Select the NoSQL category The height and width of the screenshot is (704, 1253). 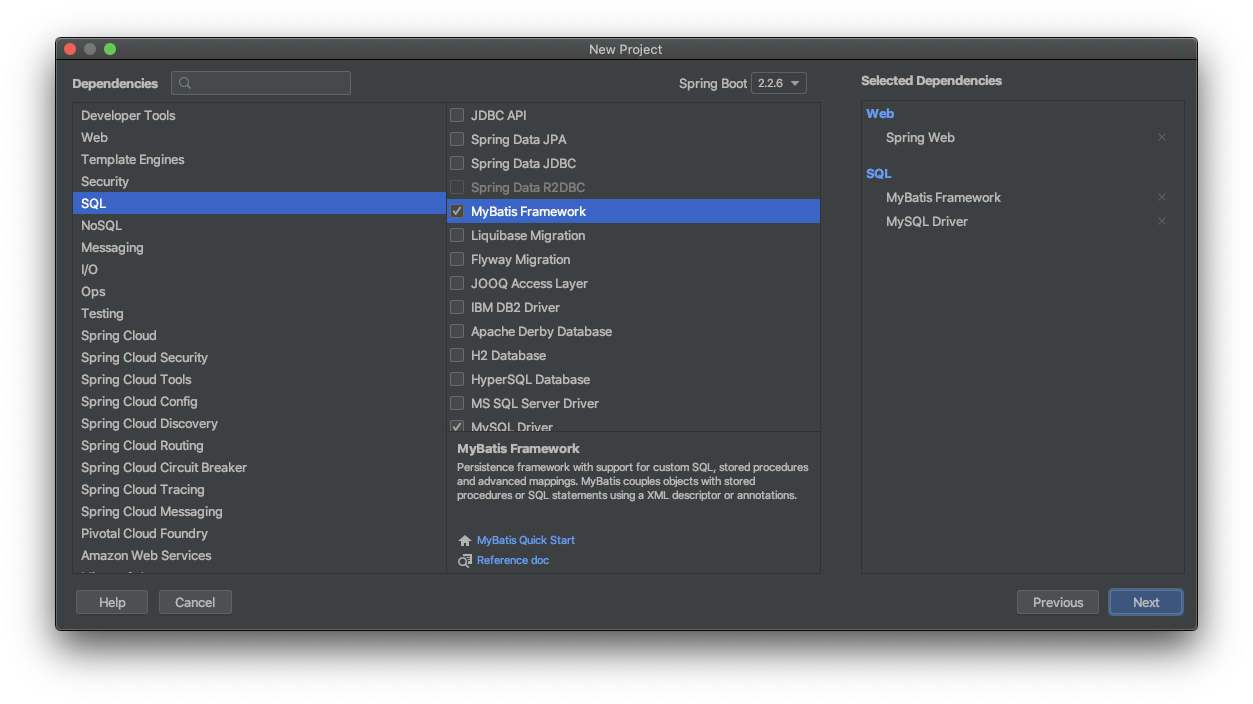[259, 226]
